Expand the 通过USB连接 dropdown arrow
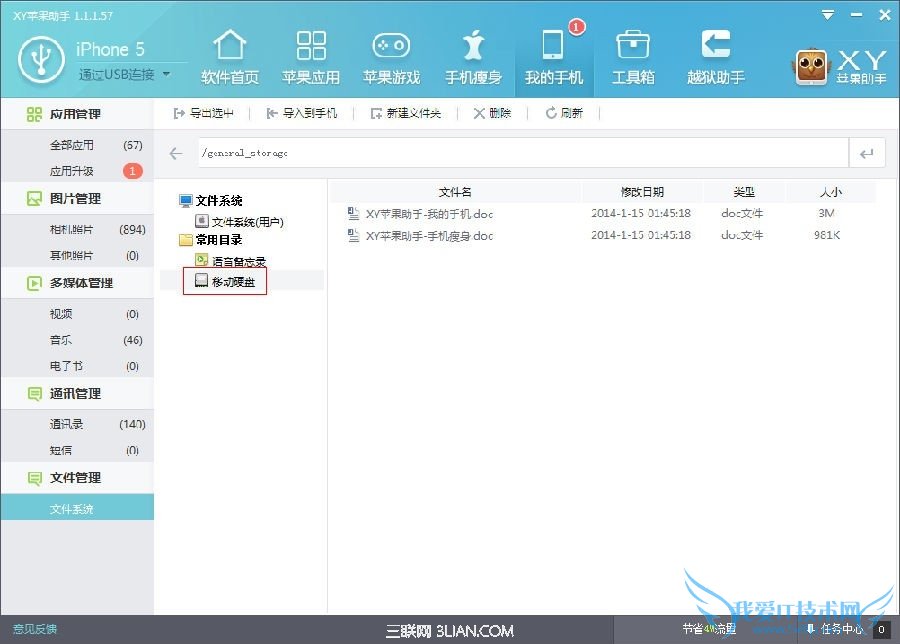 pos(166,74)
